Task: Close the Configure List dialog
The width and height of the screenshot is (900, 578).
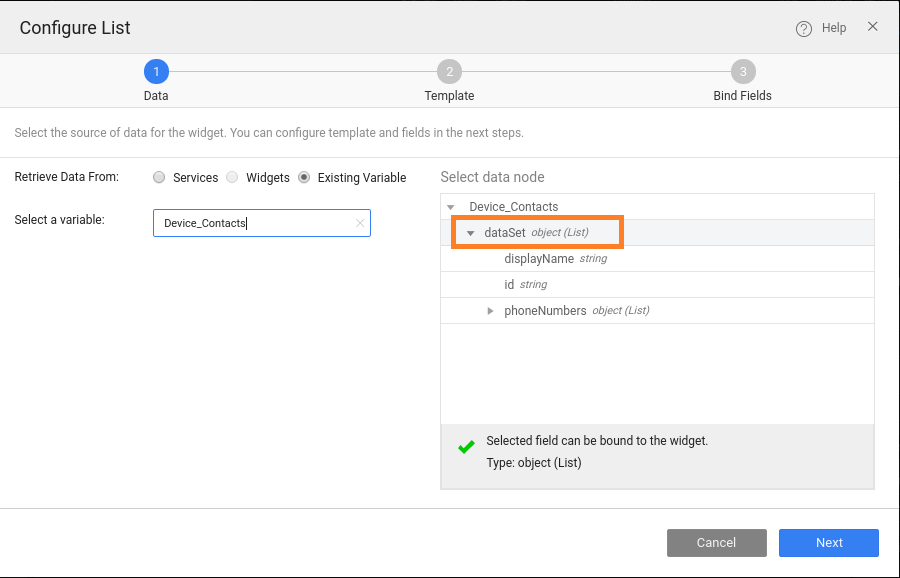Action: (x=872, y=27)
